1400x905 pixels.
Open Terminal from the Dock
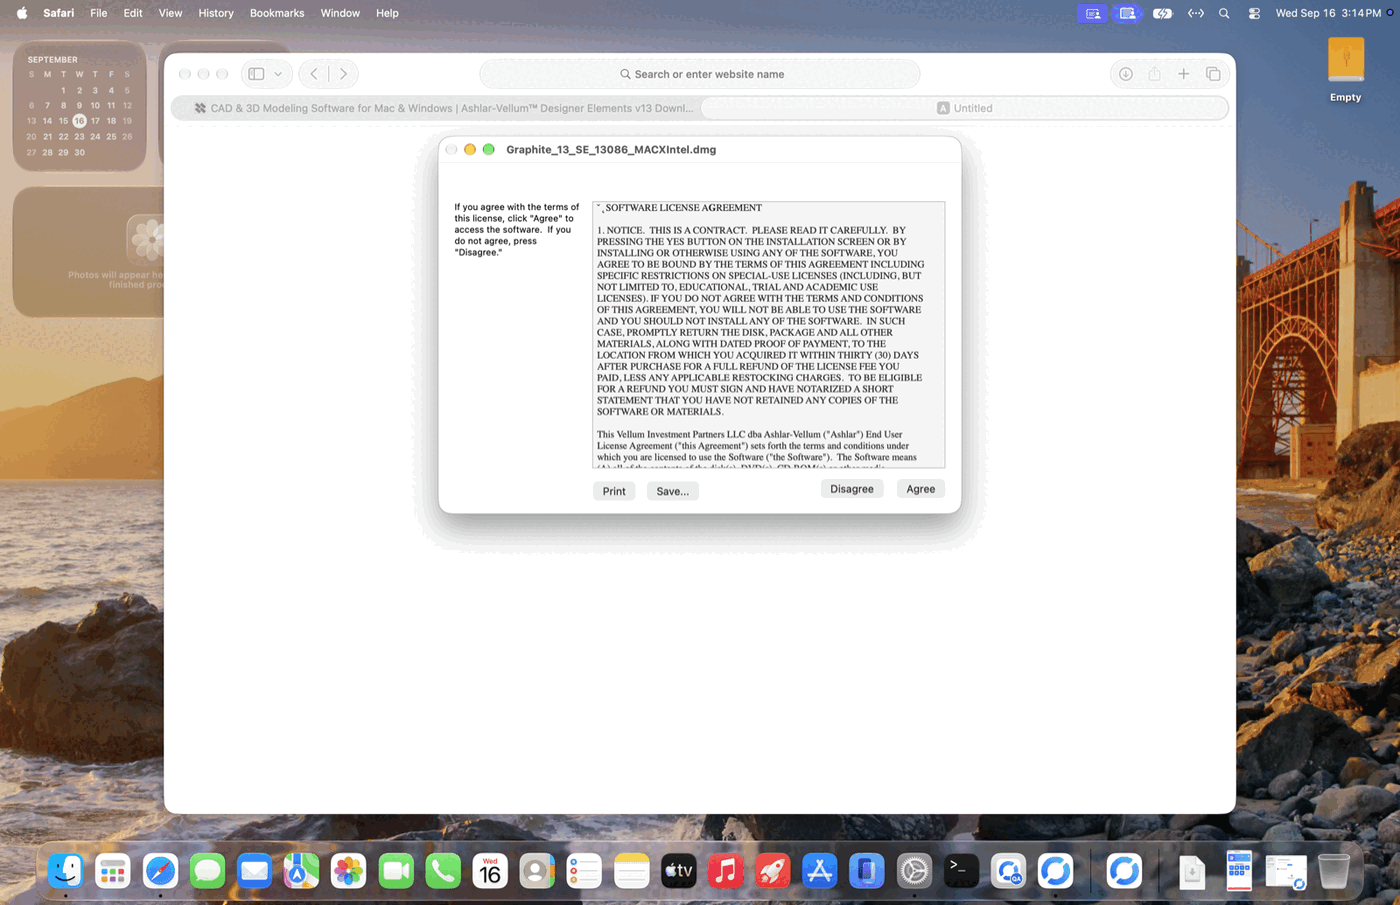(961, 871)
